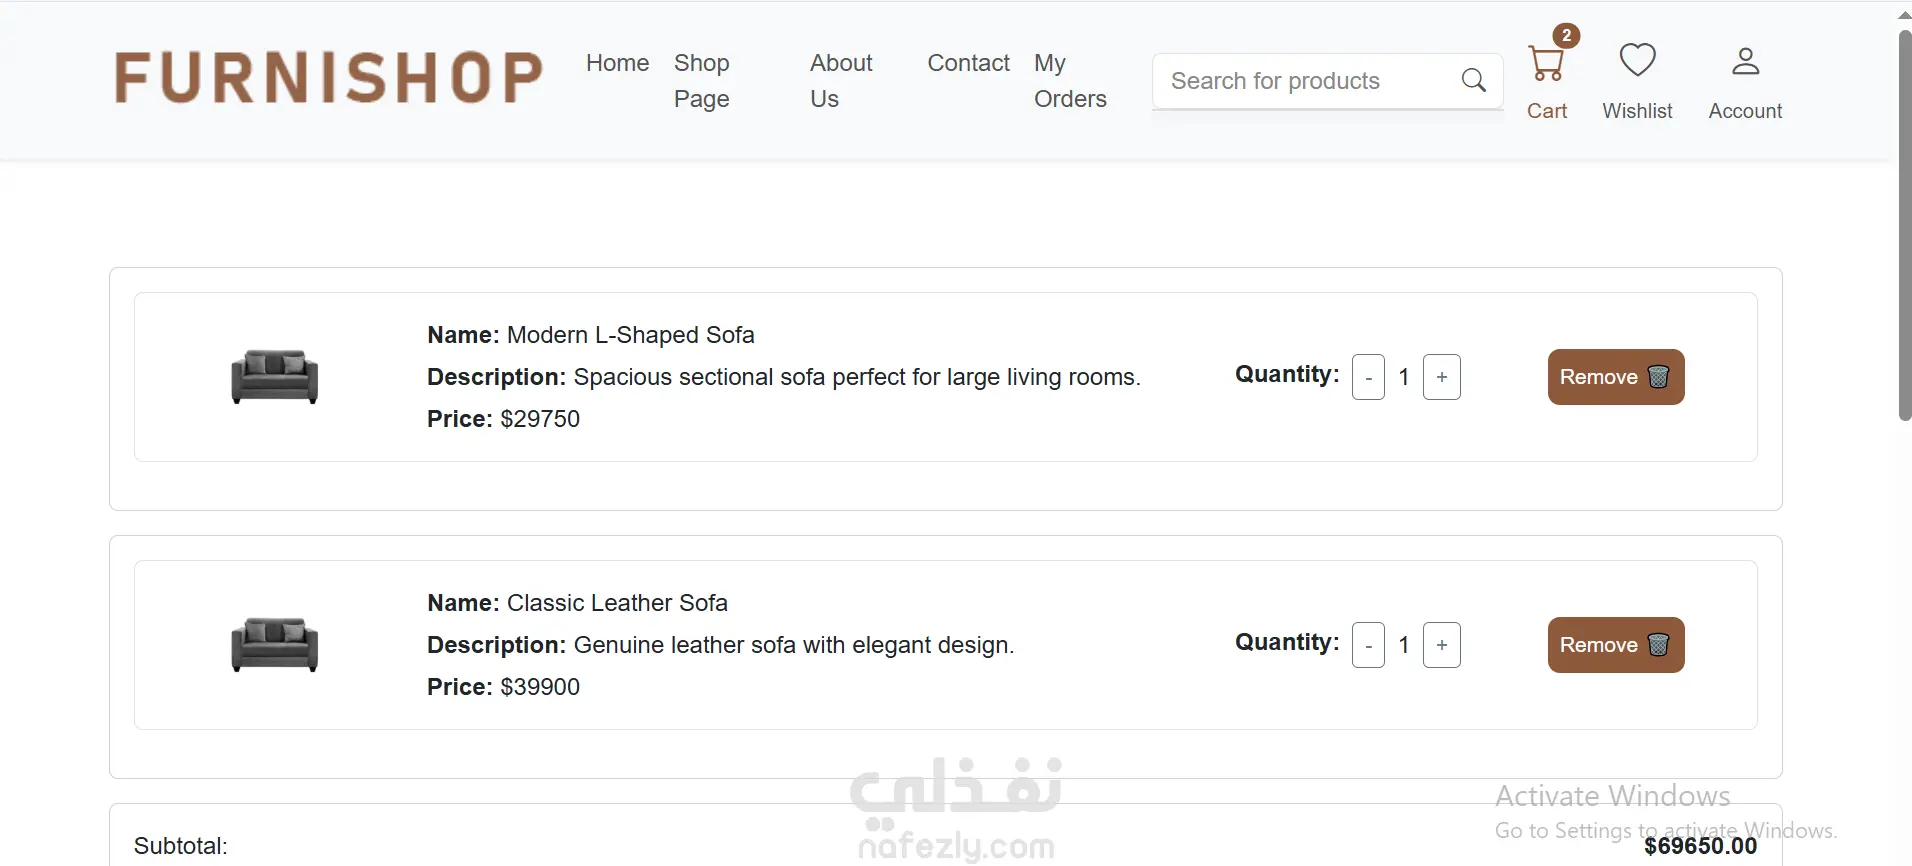Increase Modern L-Shaped Sofa quantity

(x=1441, y=377)
